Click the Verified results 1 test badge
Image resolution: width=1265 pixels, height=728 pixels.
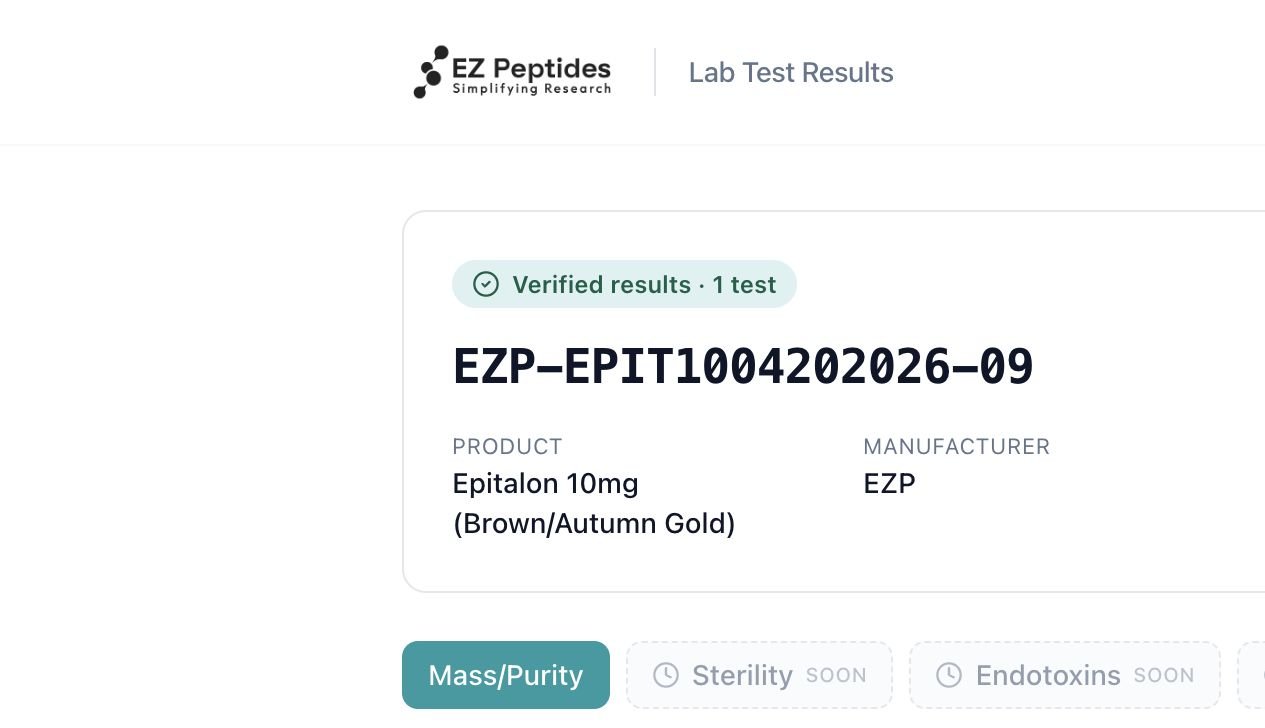[624, 284]
